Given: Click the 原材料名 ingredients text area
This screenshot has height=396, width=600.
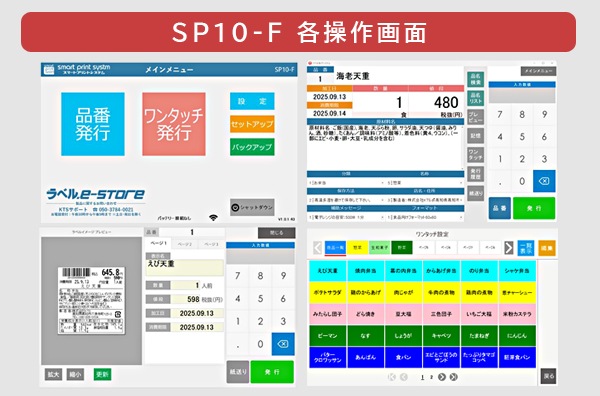Looking at the screenshot, I should [385, 147].
